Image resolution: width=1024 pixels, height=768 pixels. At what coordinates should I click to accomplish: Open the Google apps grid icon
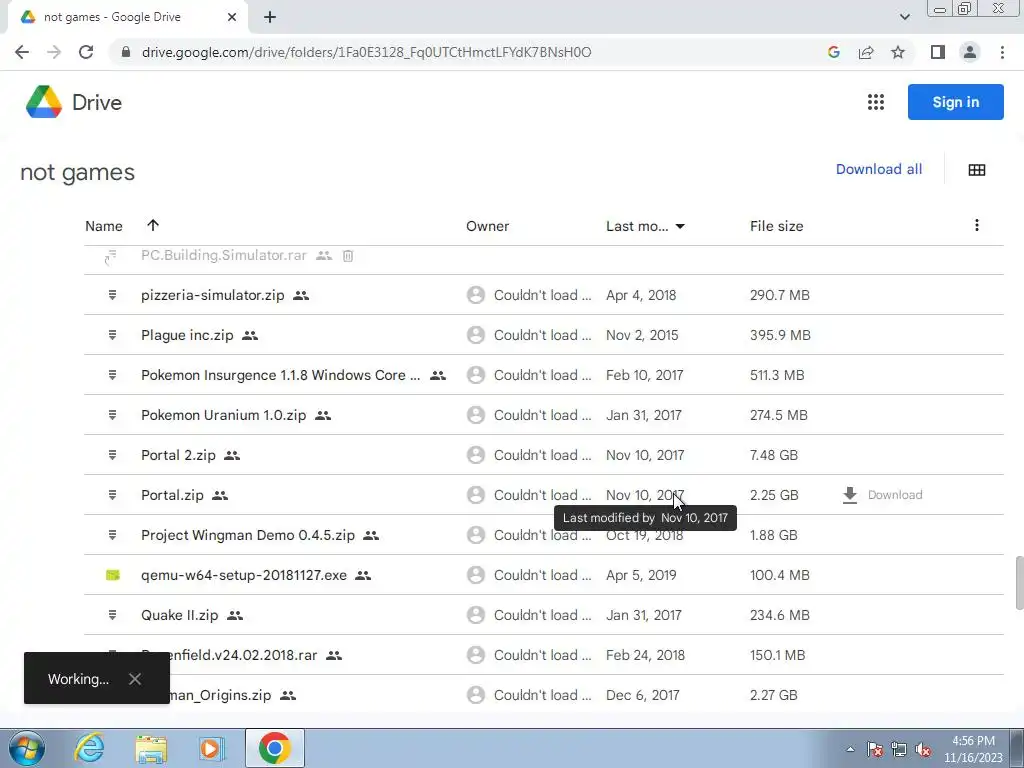(x=876, y=102)
